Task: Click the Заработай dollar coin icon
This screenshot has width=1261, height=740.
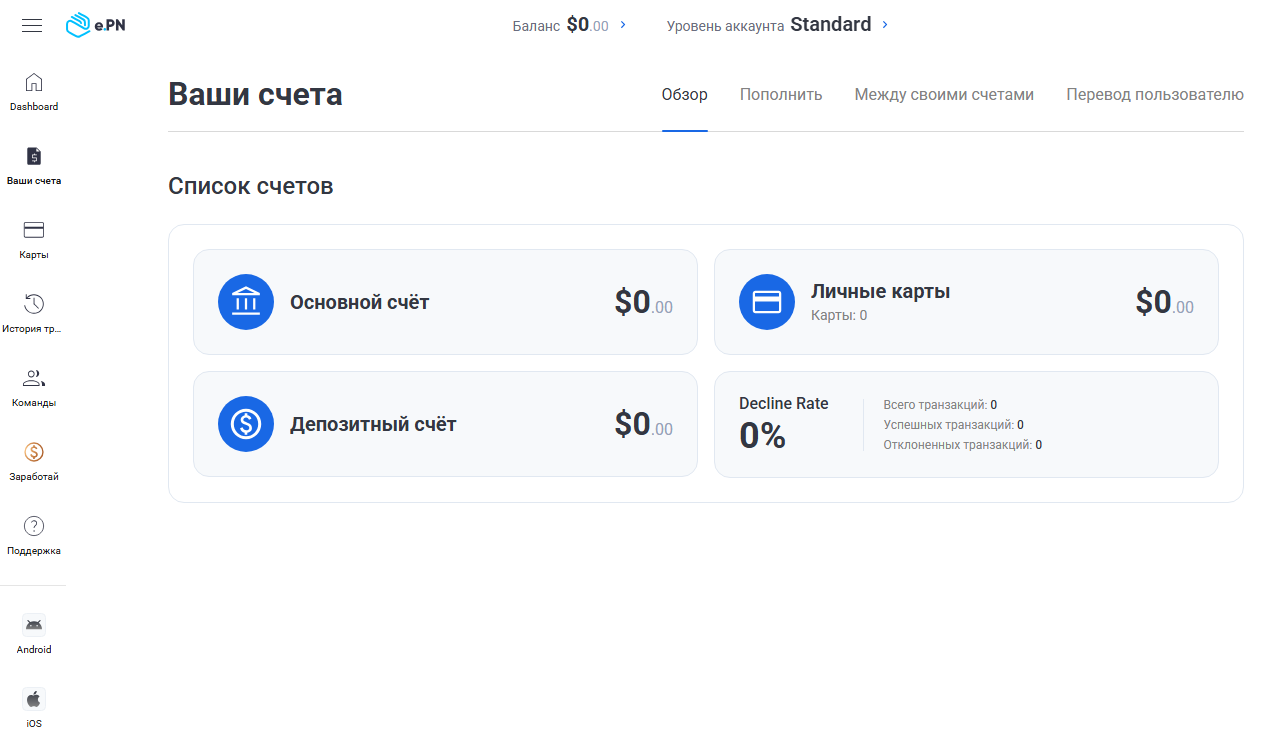Action: pyautogui.click(x=34, y=452)
